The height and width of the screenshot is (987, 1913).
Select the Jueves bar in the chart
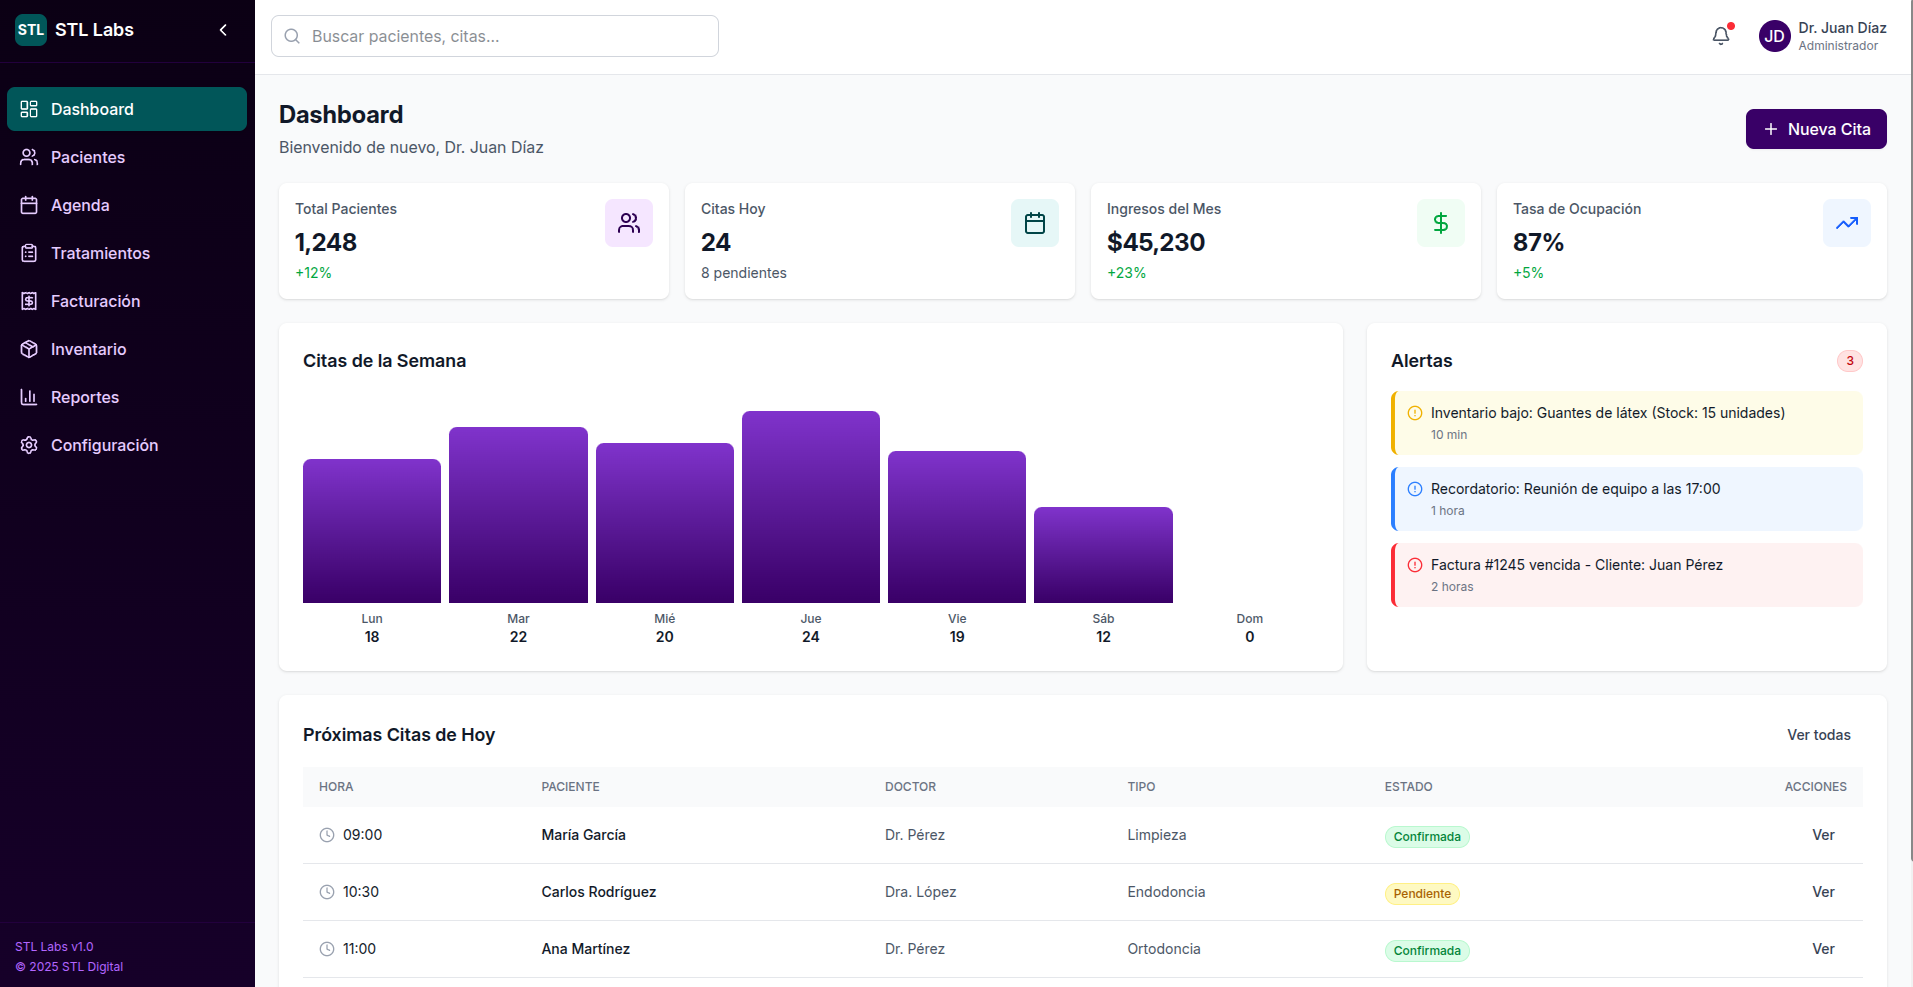(x=810, y=507)
